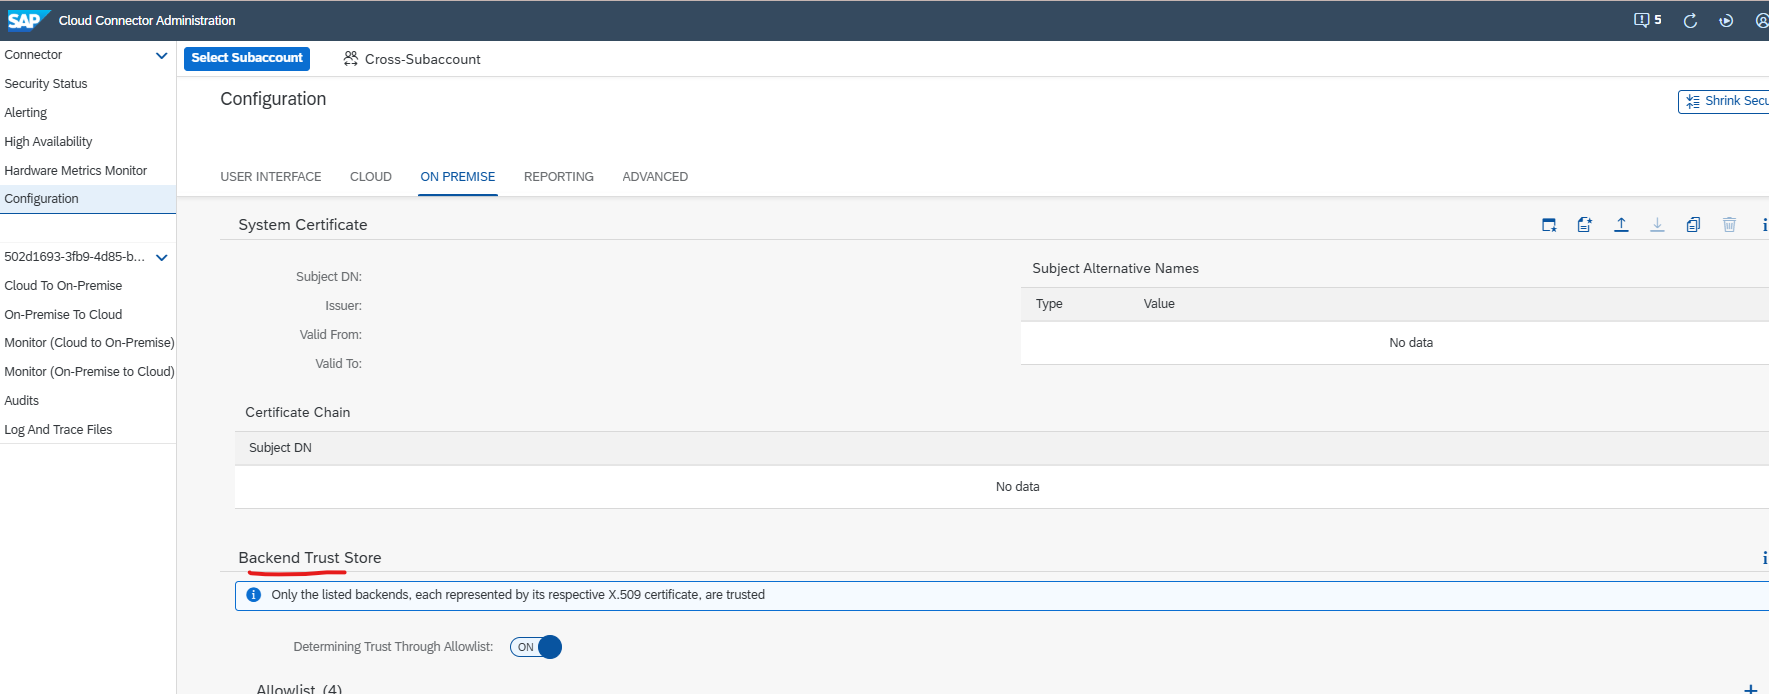Image resolution: width=1769 pixels, height=694 pixels.
Task: Open the user profile icon
Action: (1762, 20)
